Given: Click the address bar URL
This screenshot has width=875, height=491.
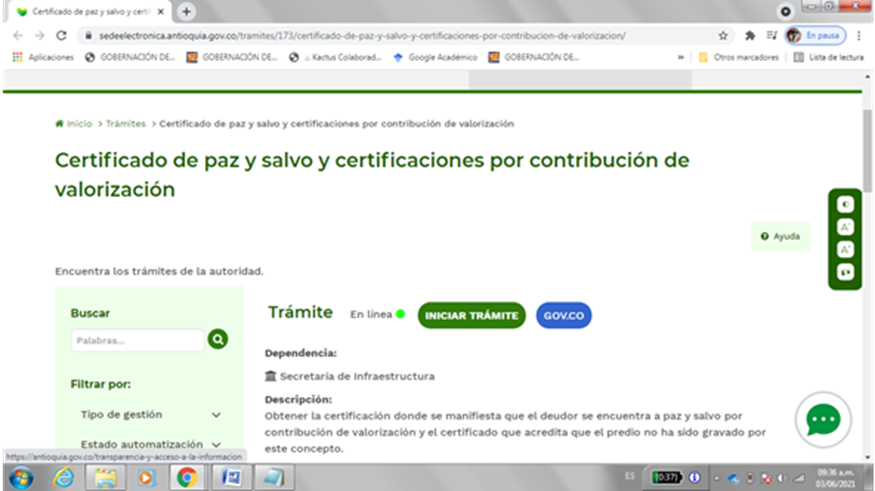Looking at the screenshot, I should coord(362,36).
